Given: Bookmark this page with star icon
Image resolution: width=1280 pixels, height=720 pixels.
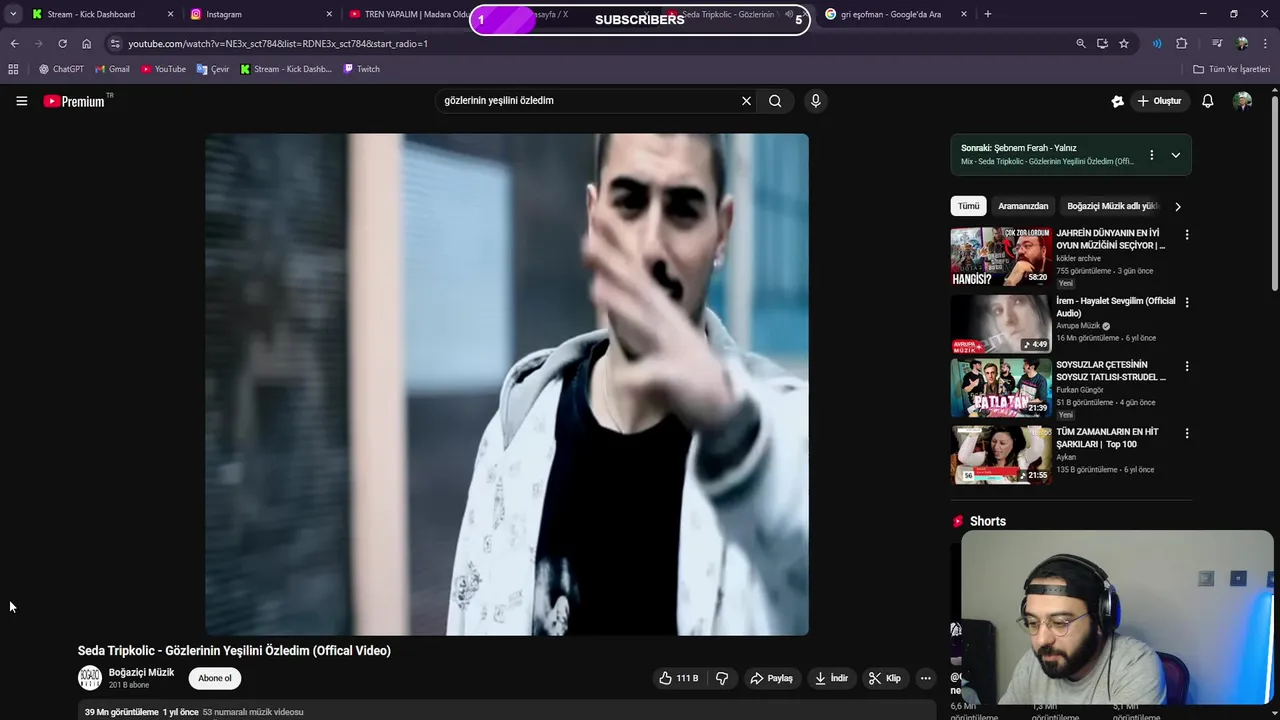Looking at the screenshot, I should click(x=1124, y=44).
